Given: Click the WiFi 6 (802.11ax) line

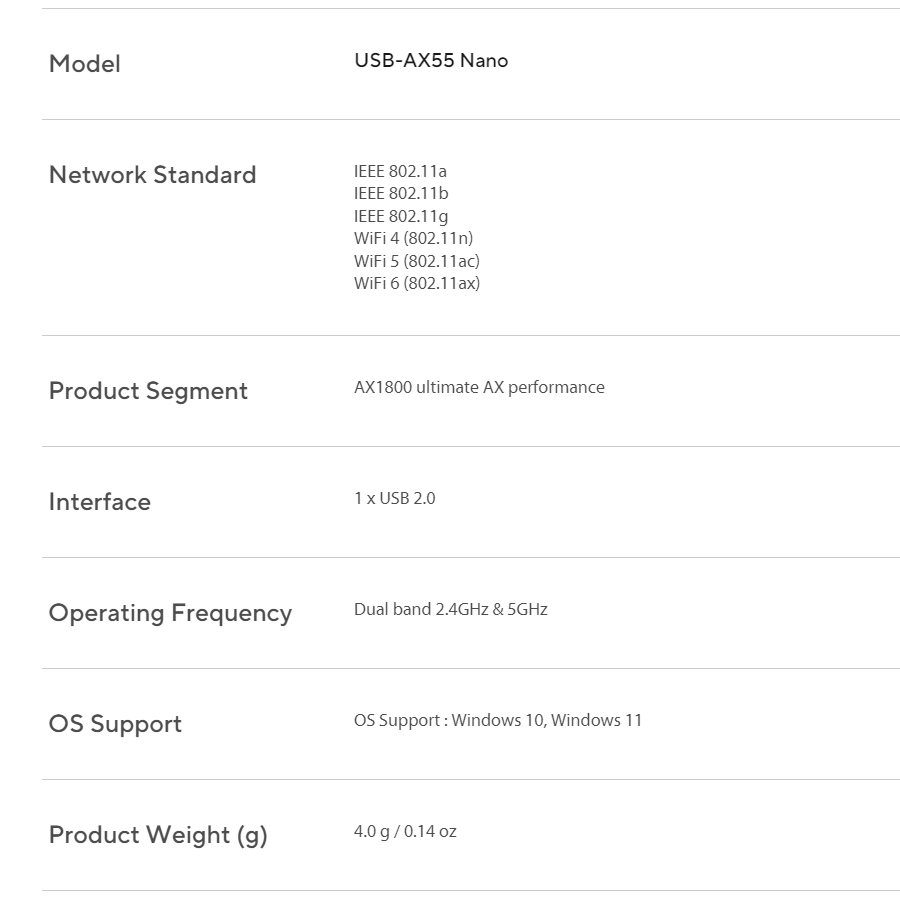Looking at the screenshot, I should tap(416, 283).
